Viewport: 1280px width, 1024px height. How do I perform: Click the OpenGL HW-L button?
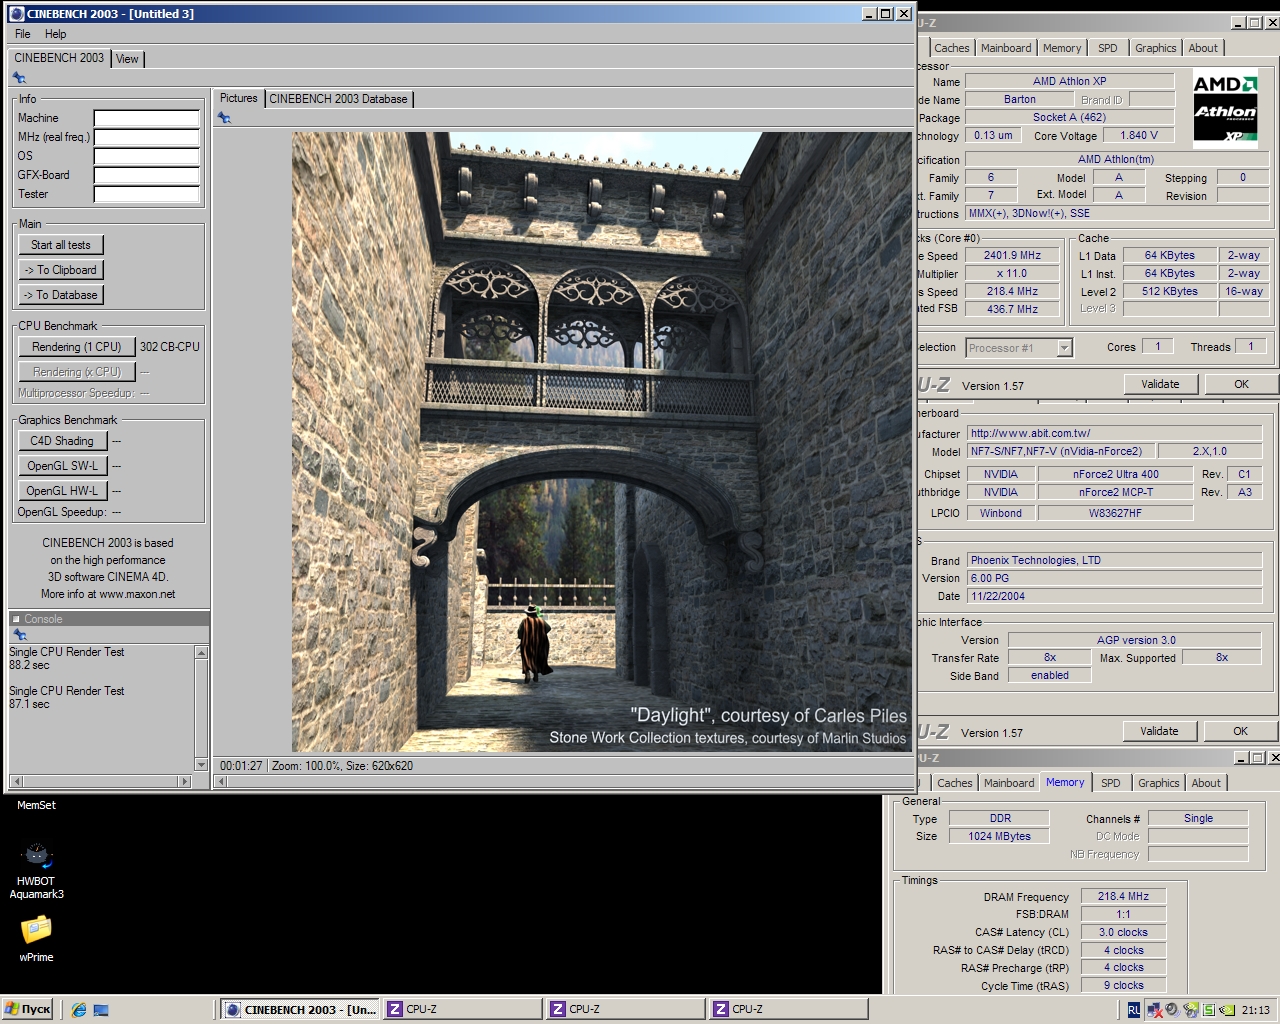click(x=62, y=491)
